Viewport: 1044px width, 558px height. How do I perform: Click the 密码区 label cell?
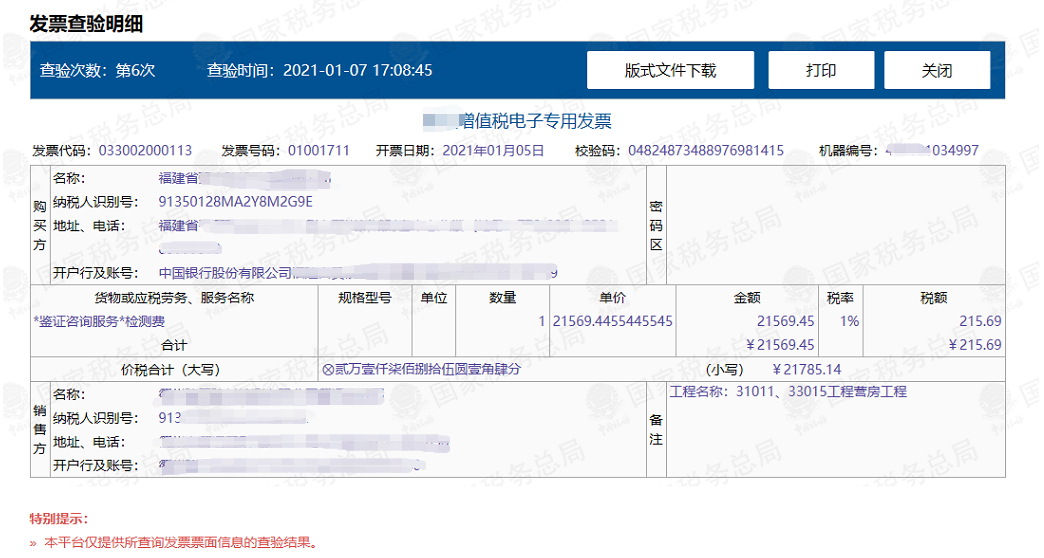(x=656, y=226)
